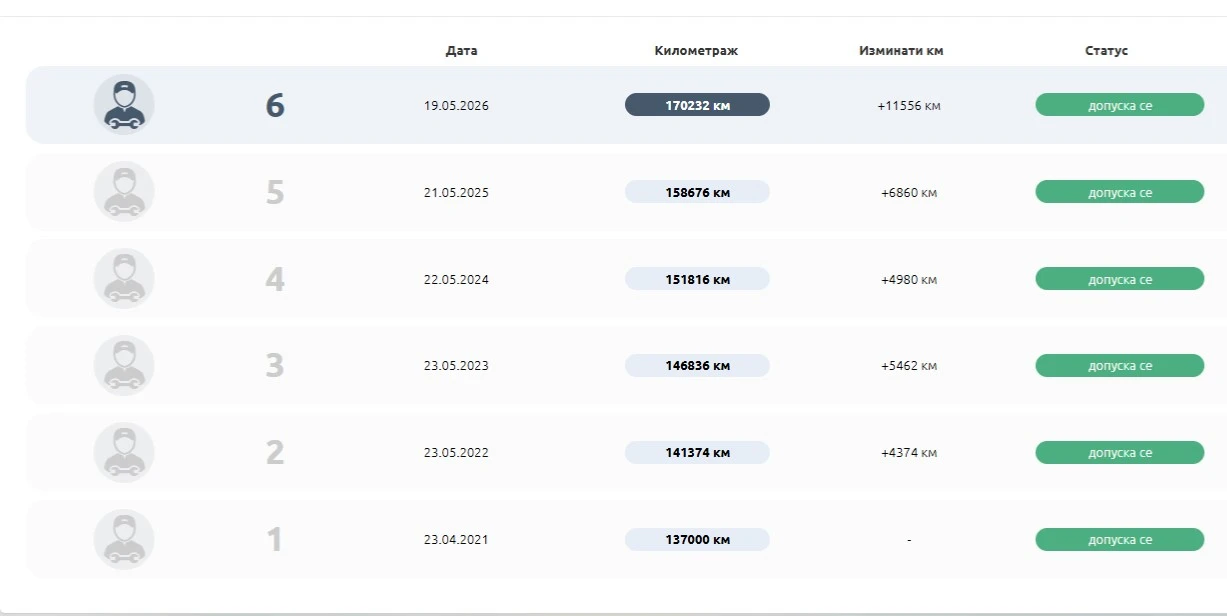The height and width of the screenshot is (616, 1227).
Task: Click the 'Километраж' column header
Action: pos(696,50)
